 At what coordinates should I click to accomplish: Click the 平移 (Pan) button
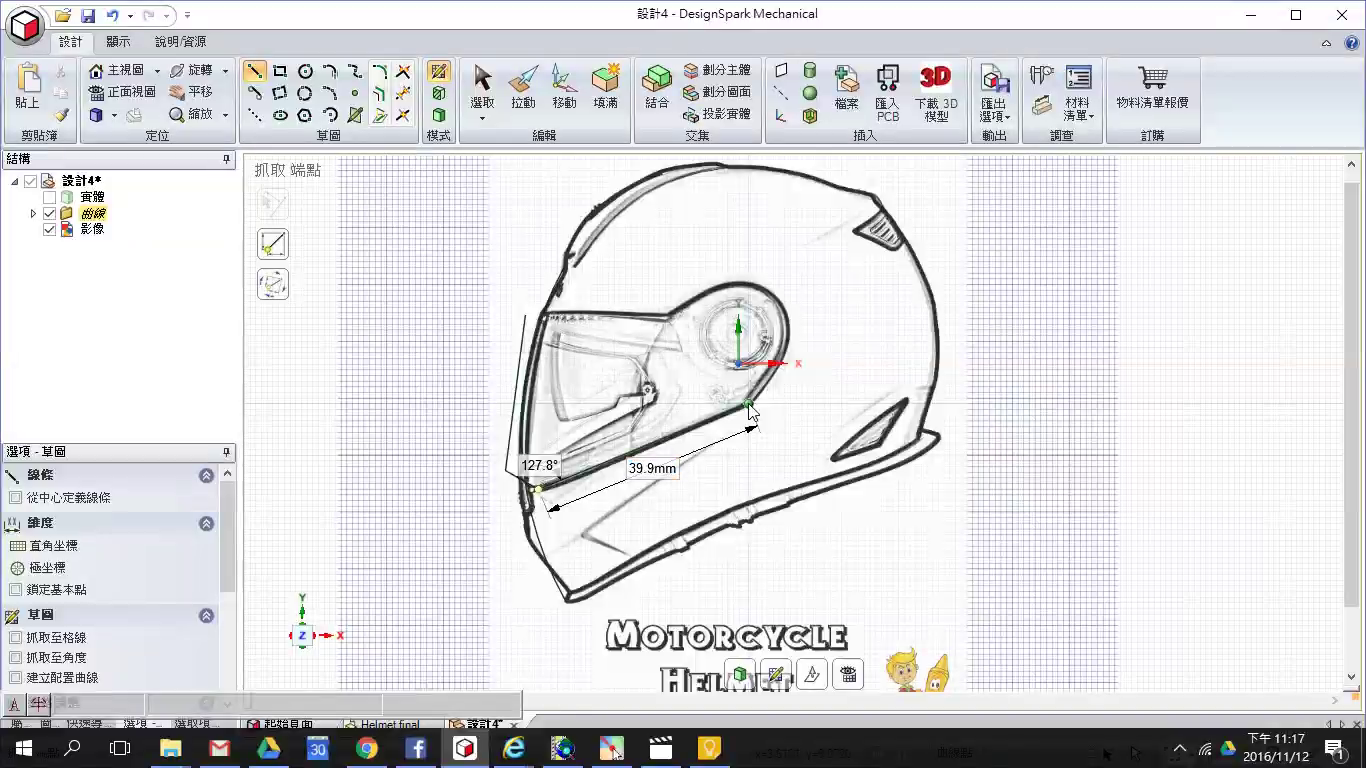[191, 93]
